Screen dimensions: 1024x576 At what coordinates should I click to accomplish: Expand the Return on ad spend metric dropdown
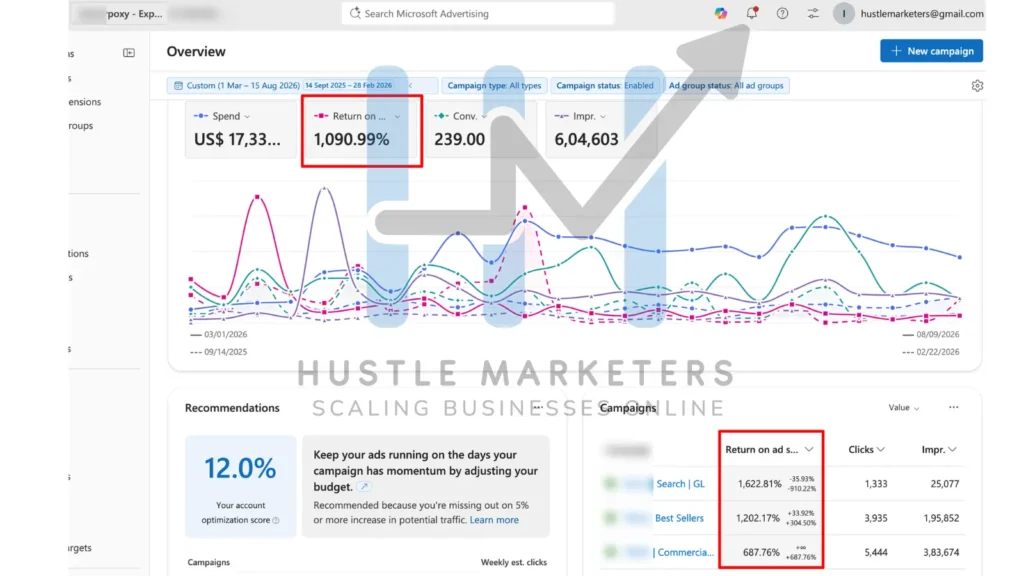(x=397, y=116)
